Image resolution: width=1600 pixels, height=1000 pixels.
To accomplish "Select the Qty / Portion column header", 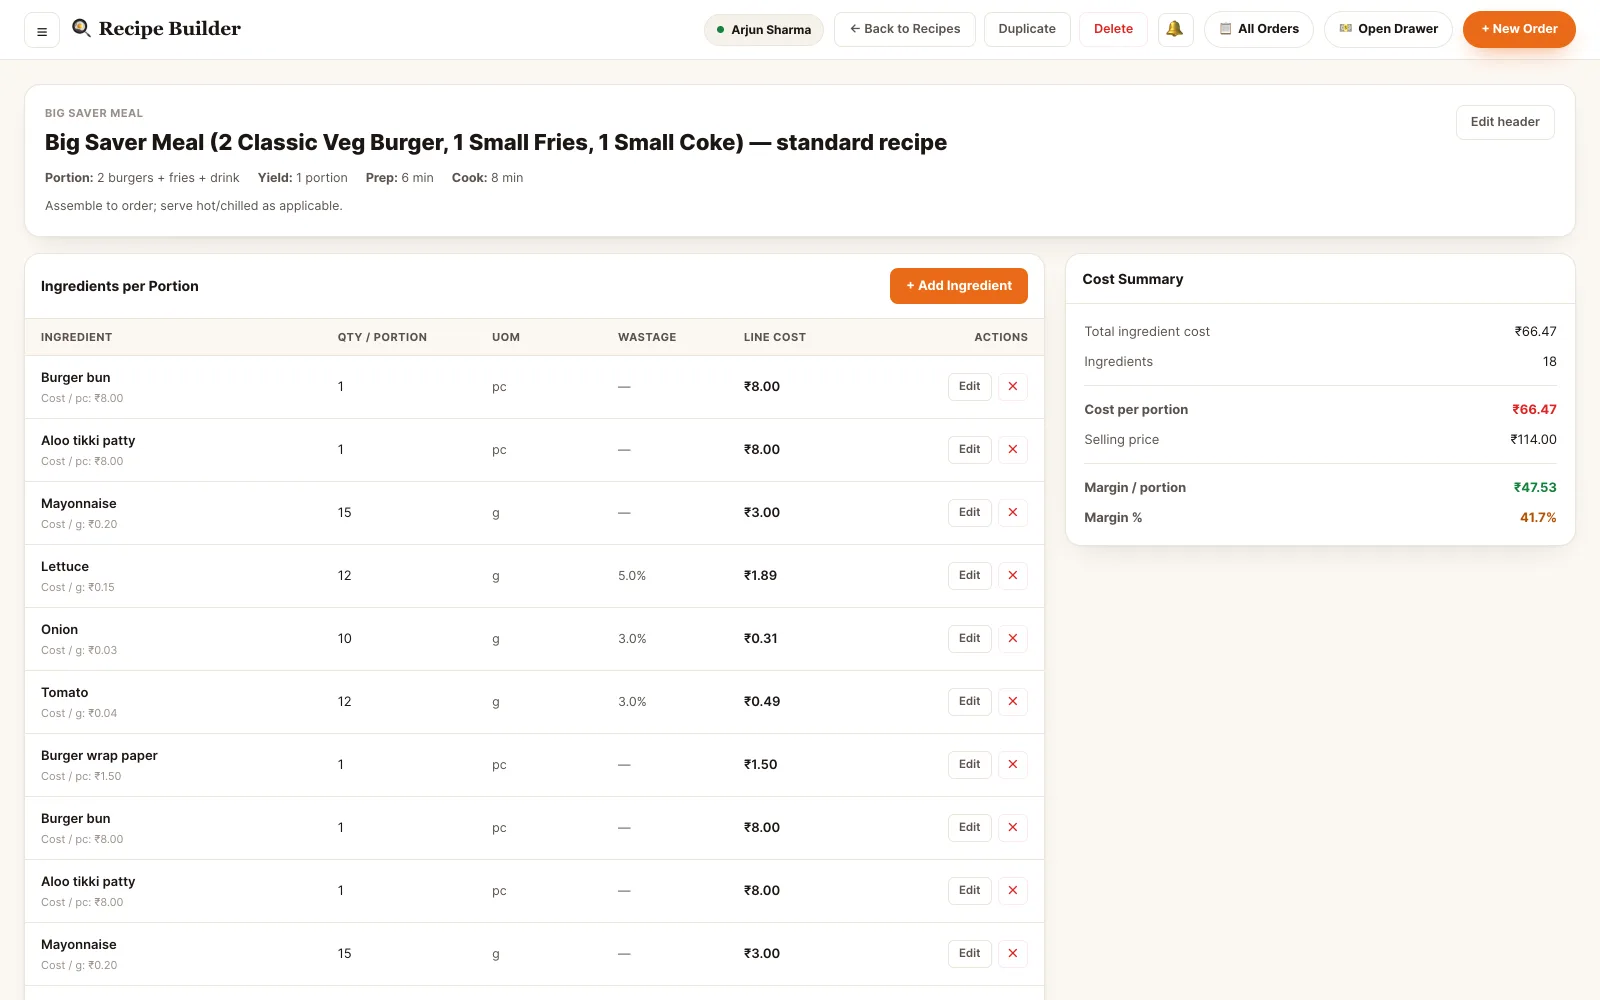I will click(x=382, y=337).
